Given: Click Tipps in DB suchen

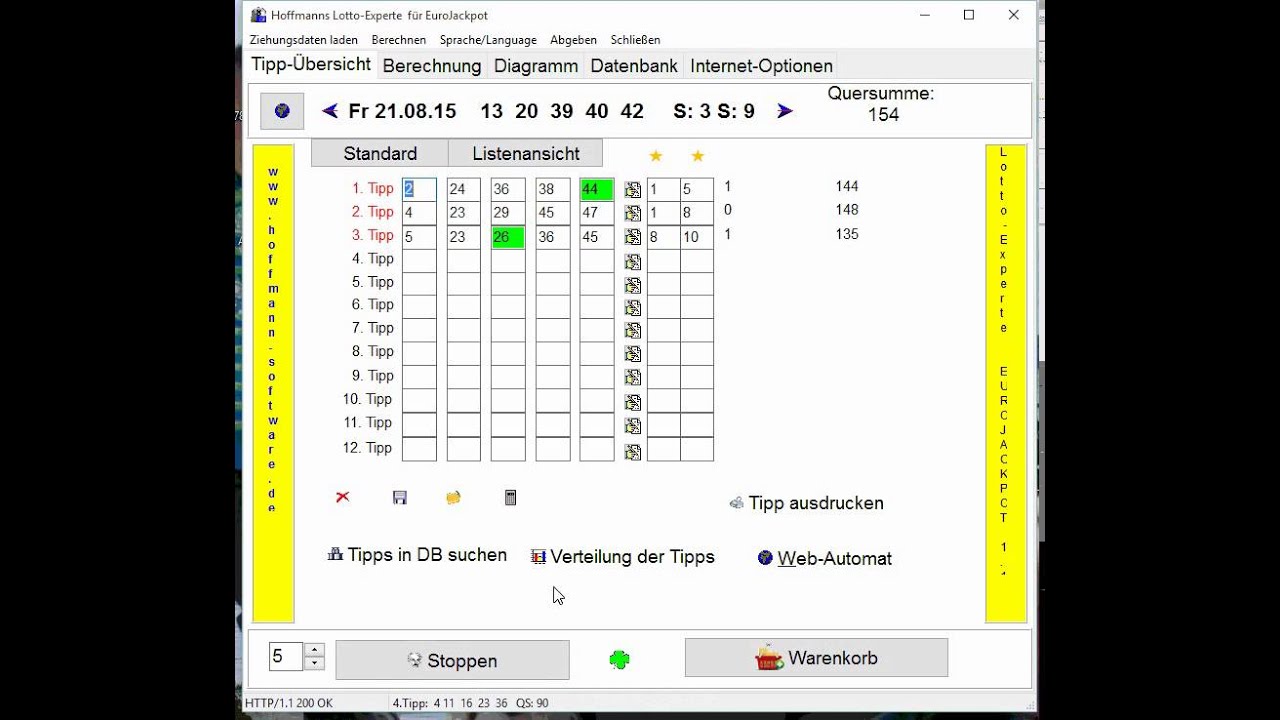Looking at the screenshot, I should click(x=417, y=555).
